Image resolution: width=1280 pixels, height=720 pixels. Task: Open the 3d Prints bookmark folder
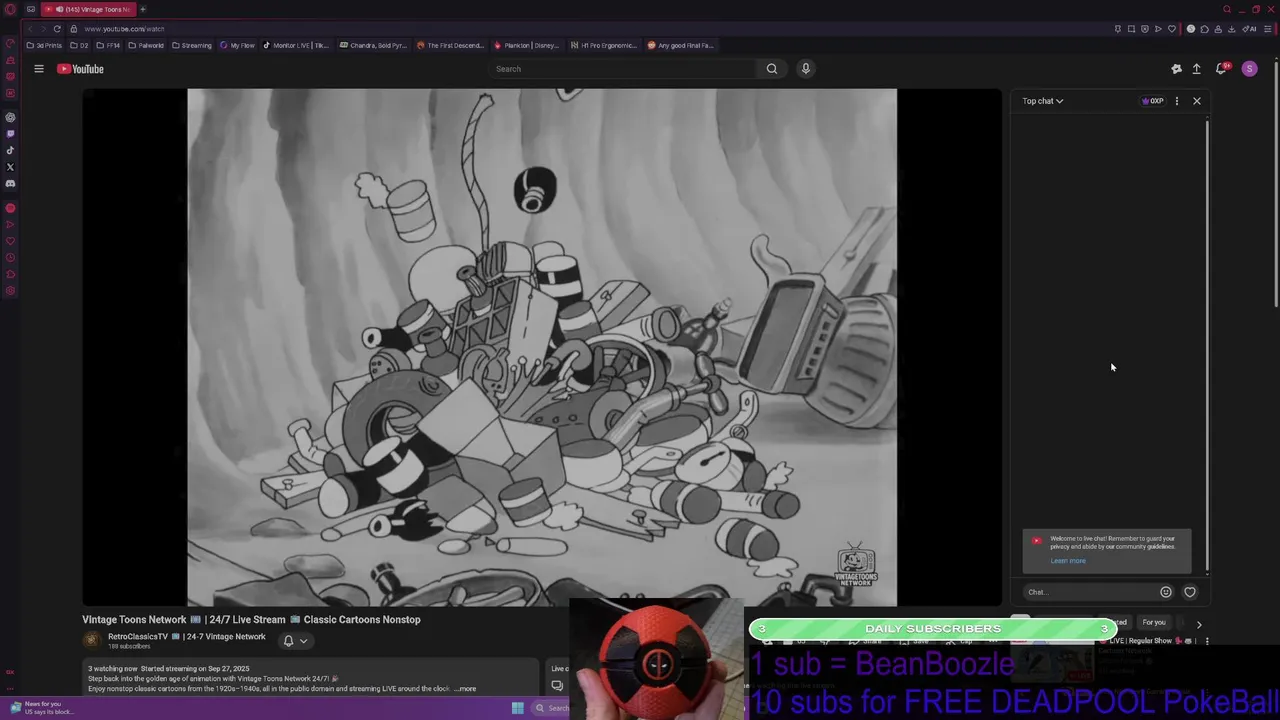pos(44,45)
